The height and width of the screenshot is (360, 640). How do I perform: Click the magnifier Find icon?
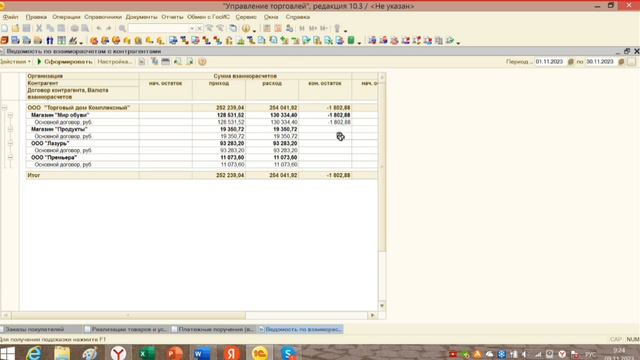tap(122, 28)
